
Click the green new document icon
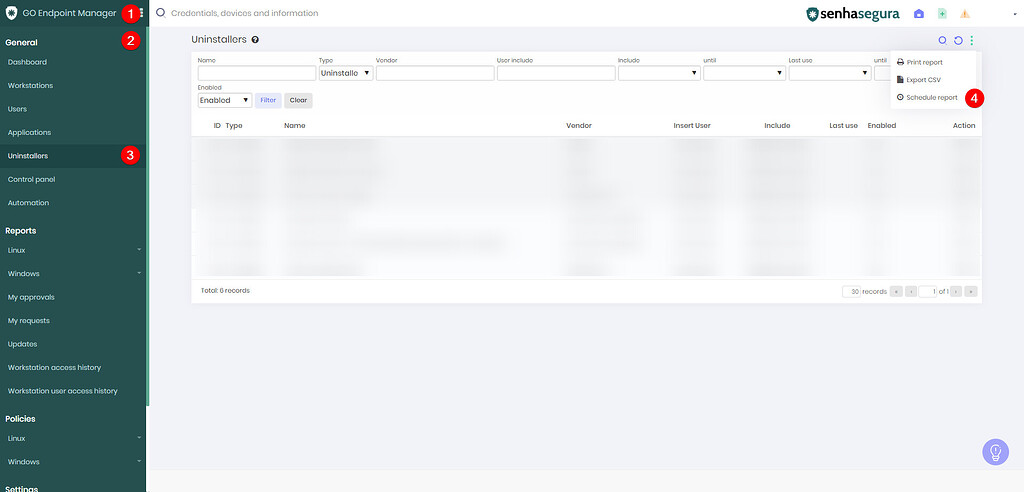point(942,14)
